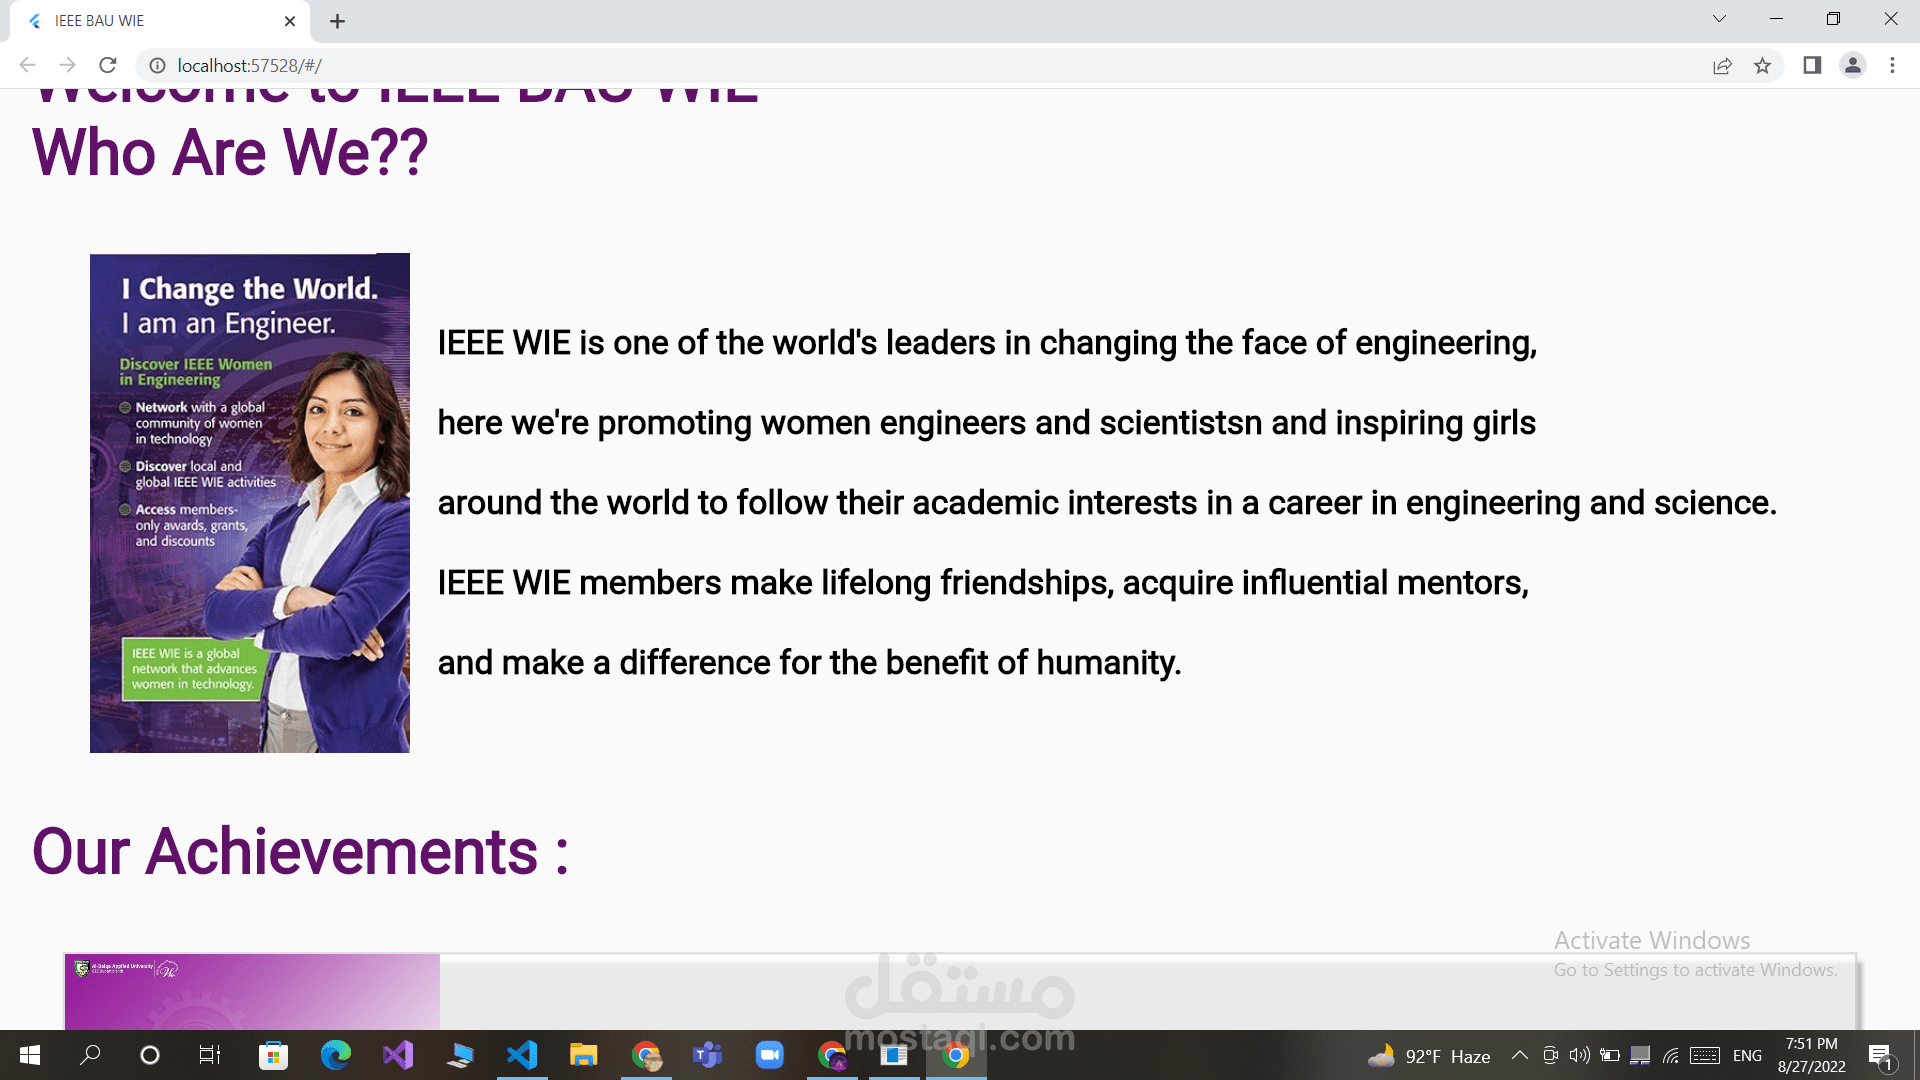
Task: Open the Chrome three-dot menu
Action: click(1892, 65)
